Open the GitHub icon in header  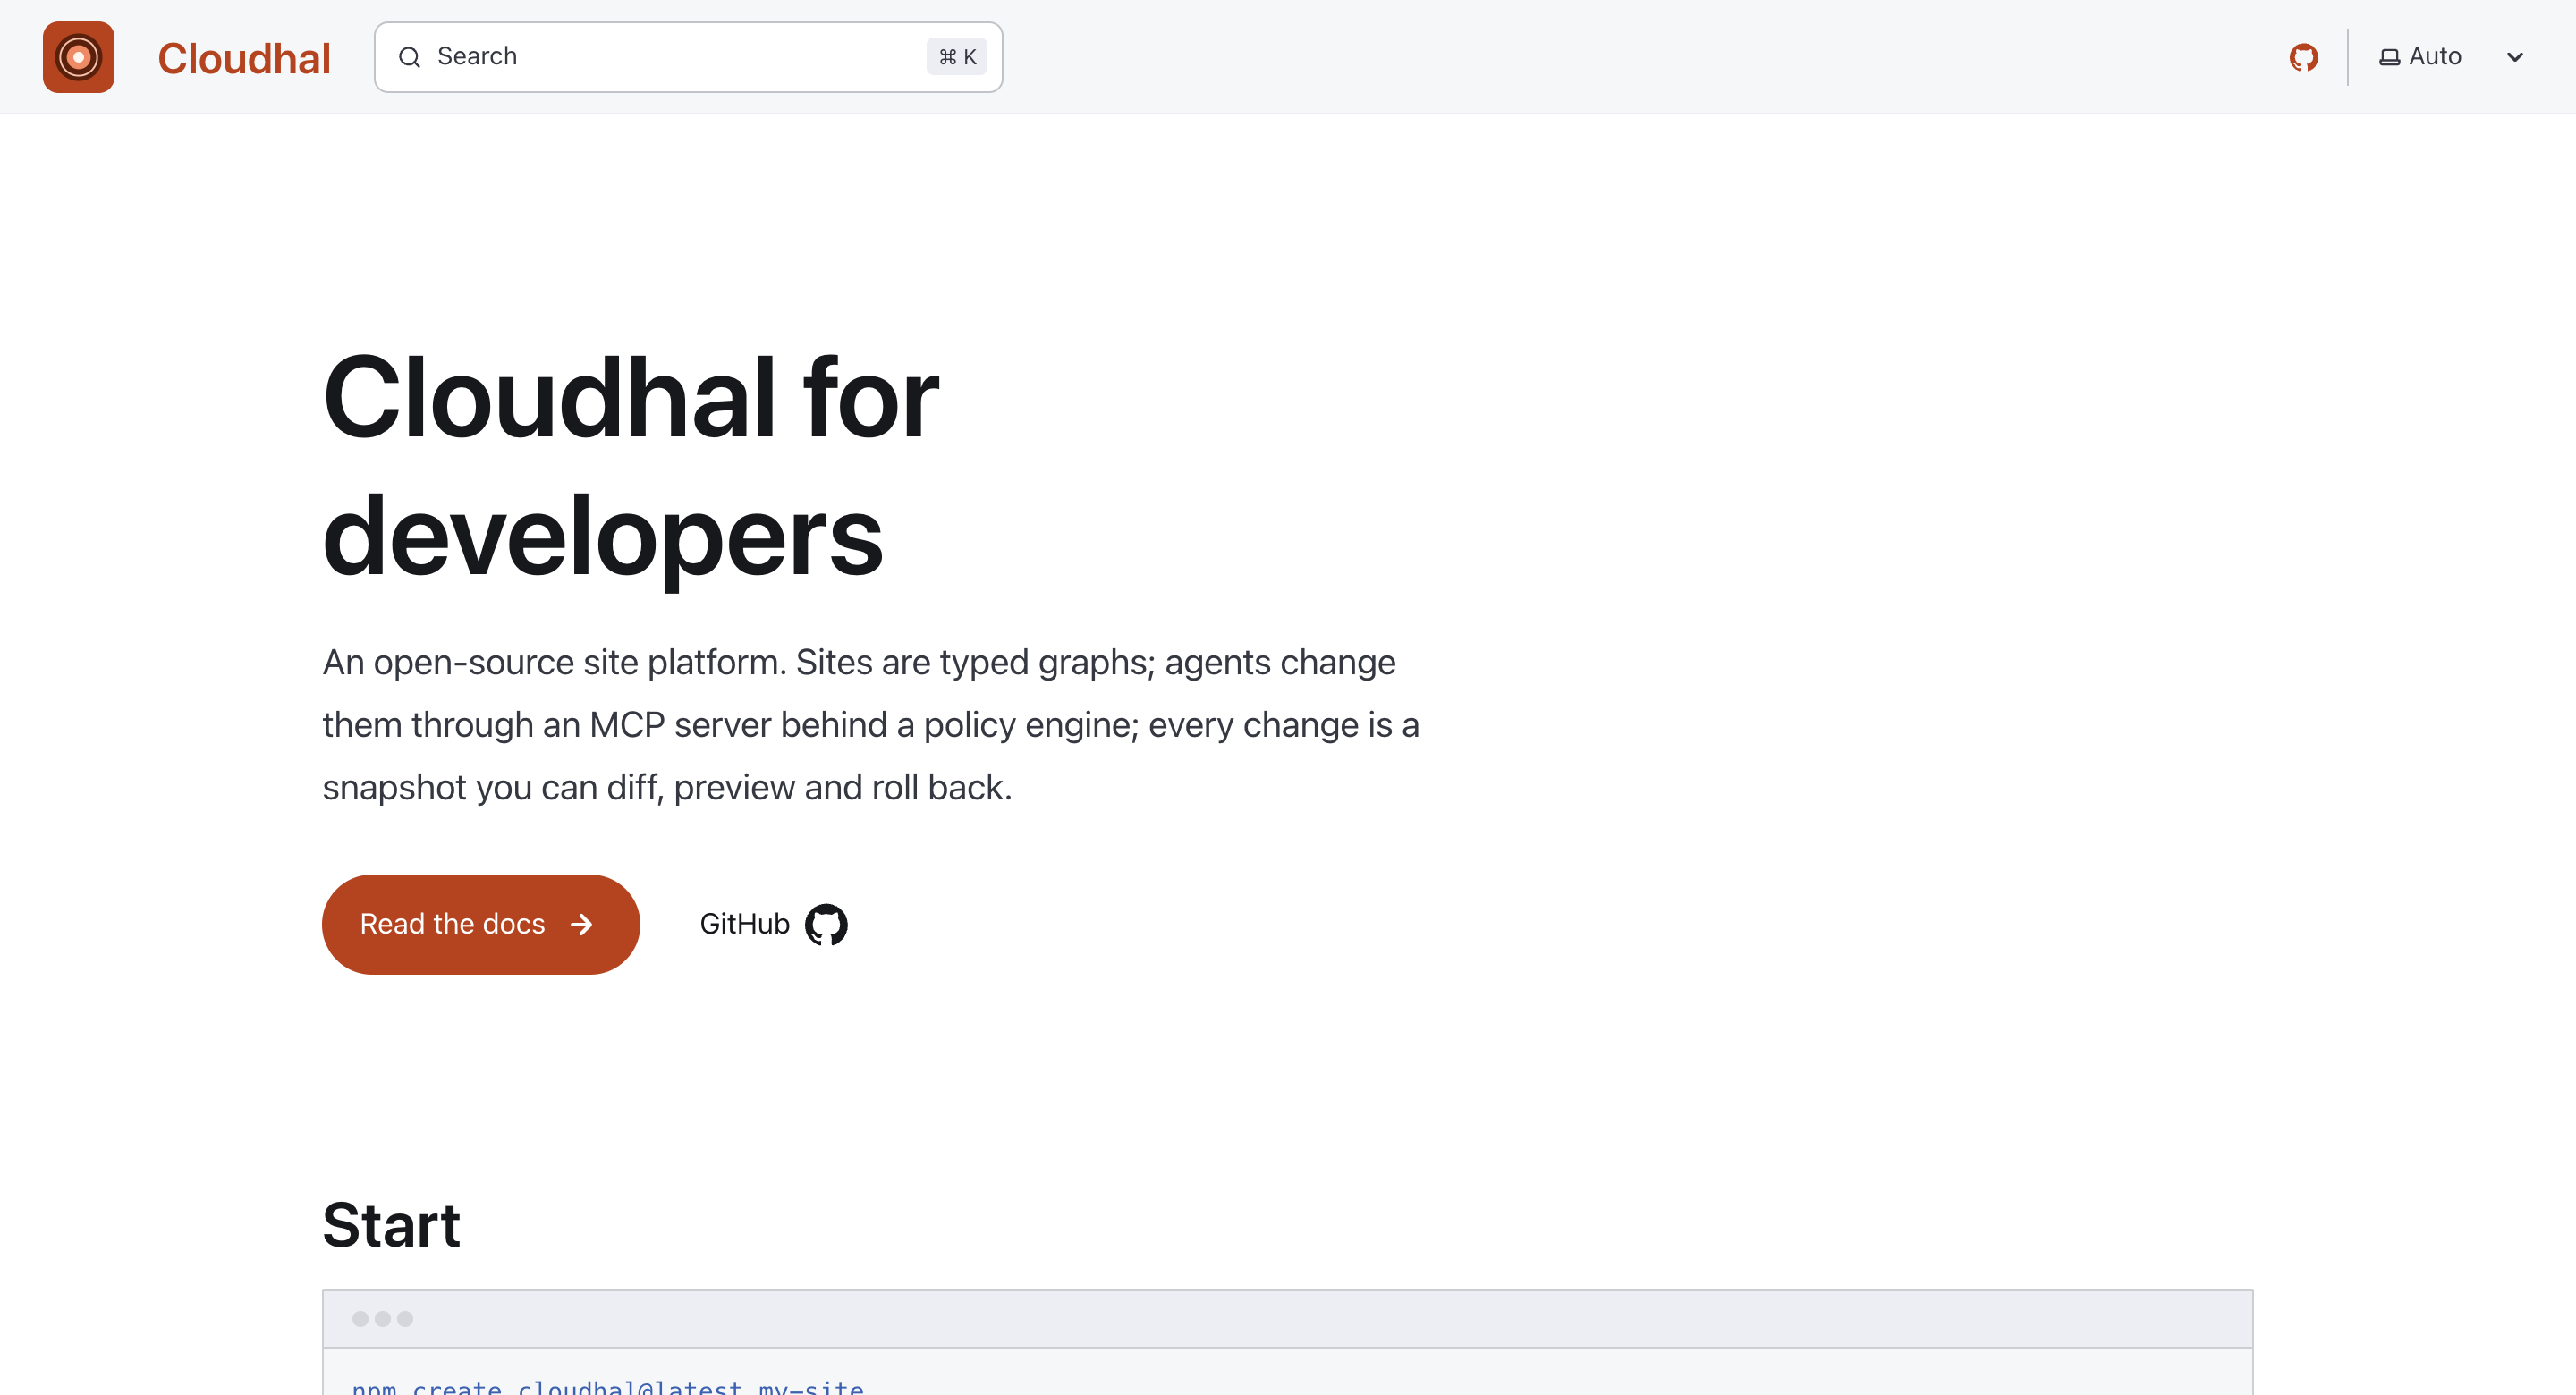(x=2303, y=57)
